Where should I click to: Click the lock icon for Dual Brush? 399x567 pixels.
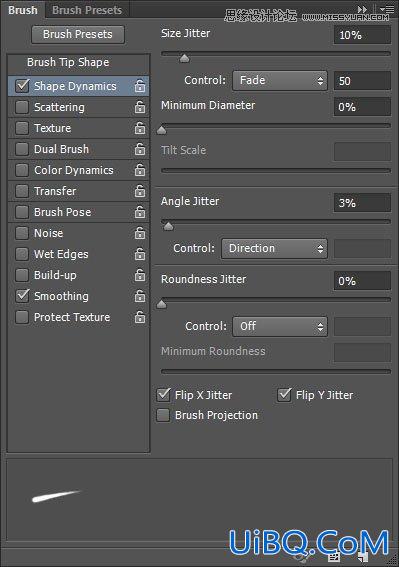pos(140,149)
